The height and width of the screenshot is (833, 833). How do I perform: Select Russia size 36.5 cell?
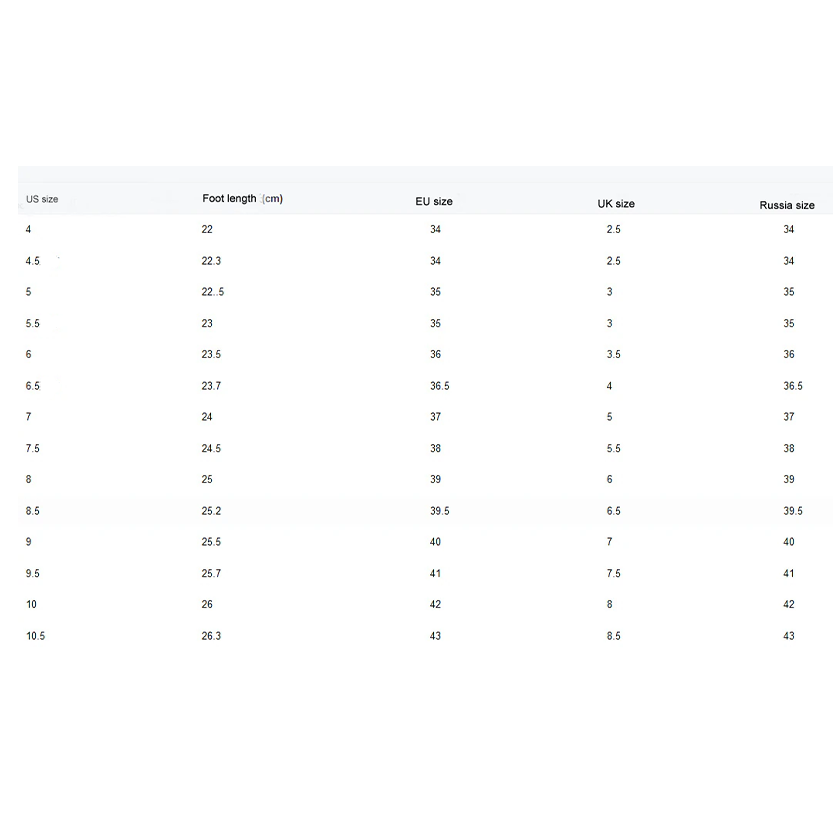tap(793, 386)
